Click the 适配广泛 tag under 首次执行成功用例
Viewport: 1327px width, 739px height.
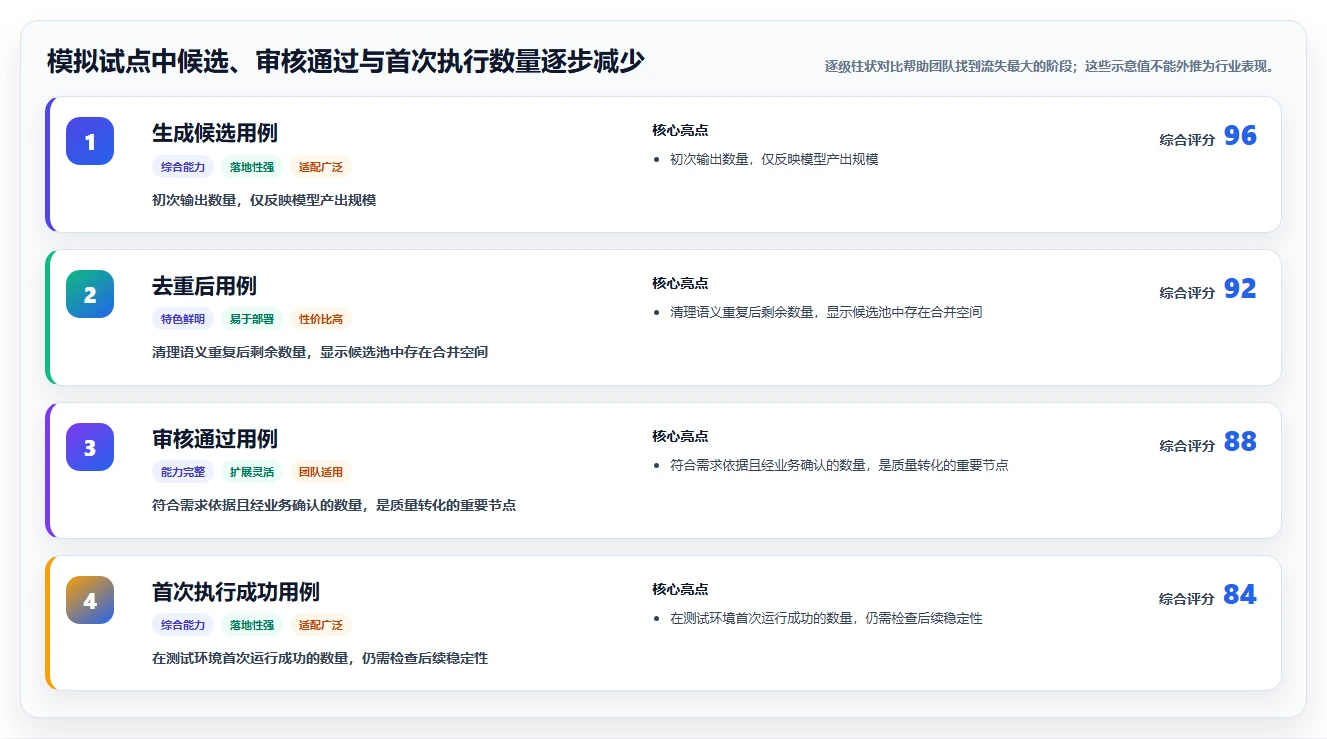[321, 626]
